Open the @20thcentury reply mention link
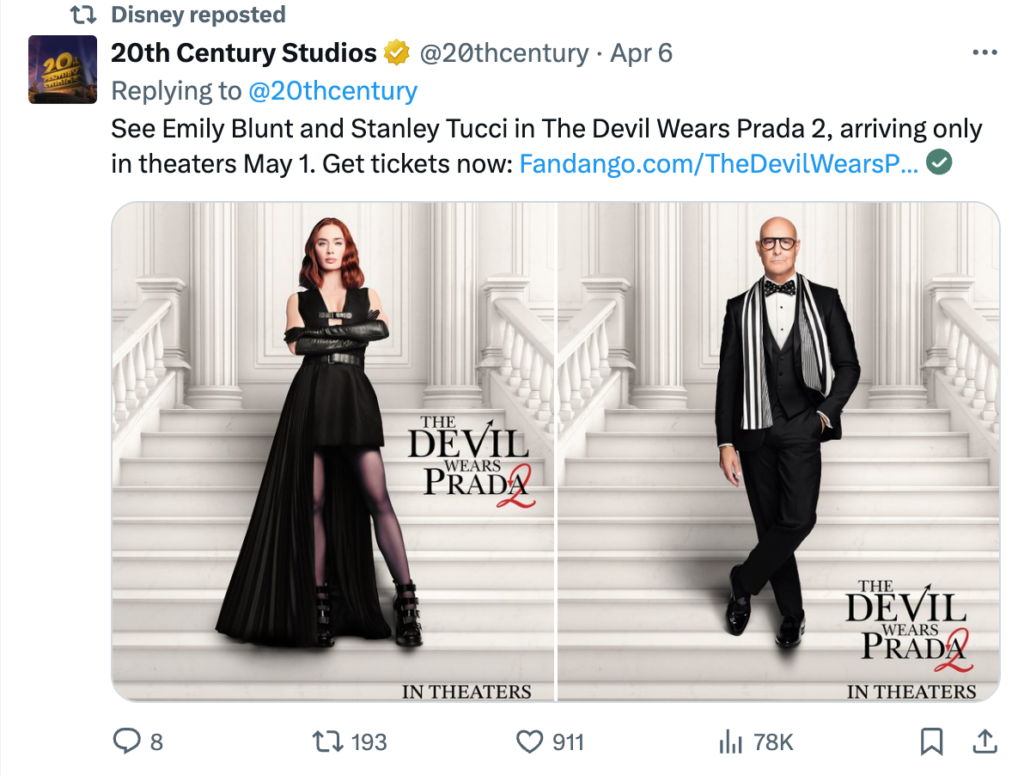The image size is (1024, 775). coord(331,91)
